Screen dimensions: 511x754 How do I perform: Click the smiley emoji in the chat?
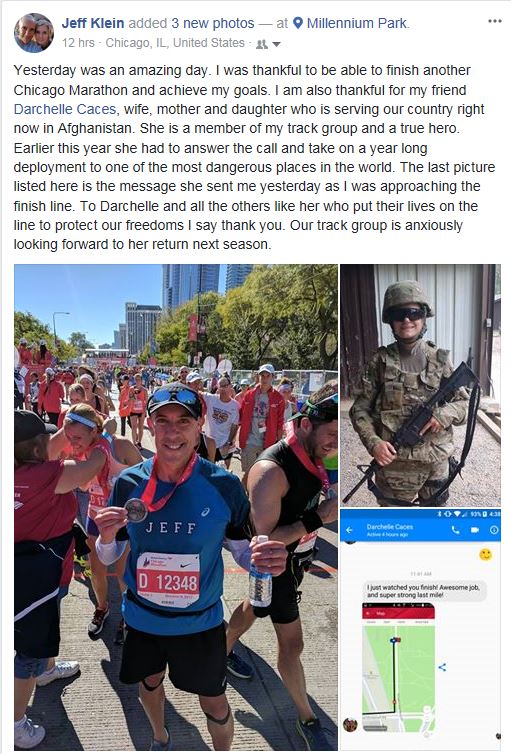pos(486,554)
